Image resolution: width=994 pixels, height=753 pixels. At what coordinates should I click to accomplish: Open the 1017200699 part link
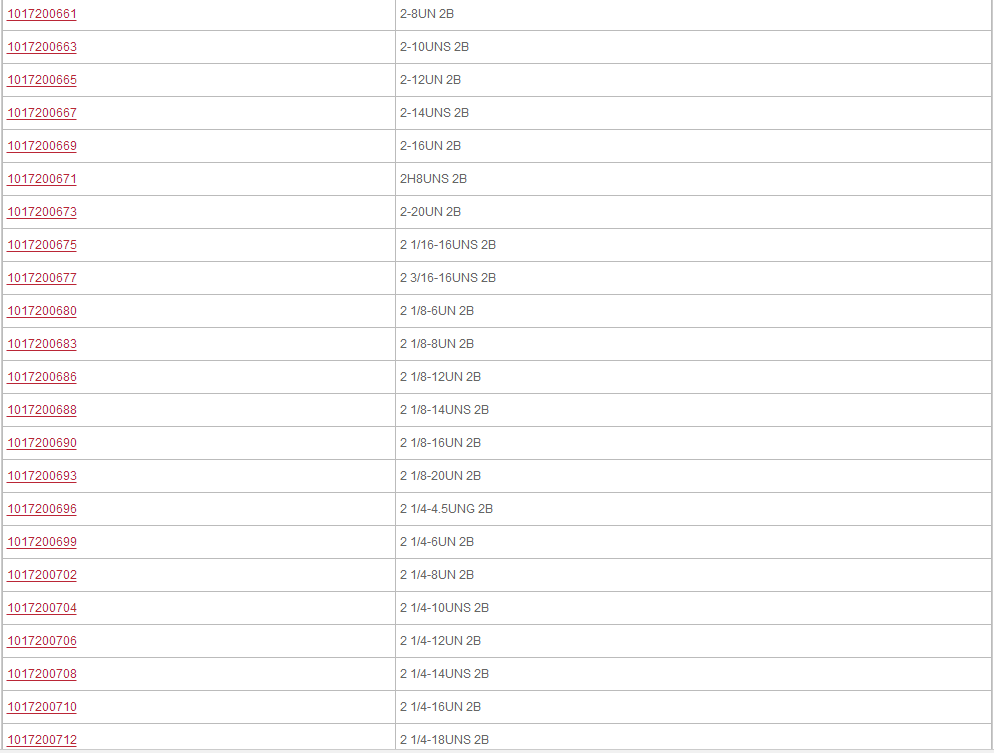pyautogui.click(x=42, y=541)
